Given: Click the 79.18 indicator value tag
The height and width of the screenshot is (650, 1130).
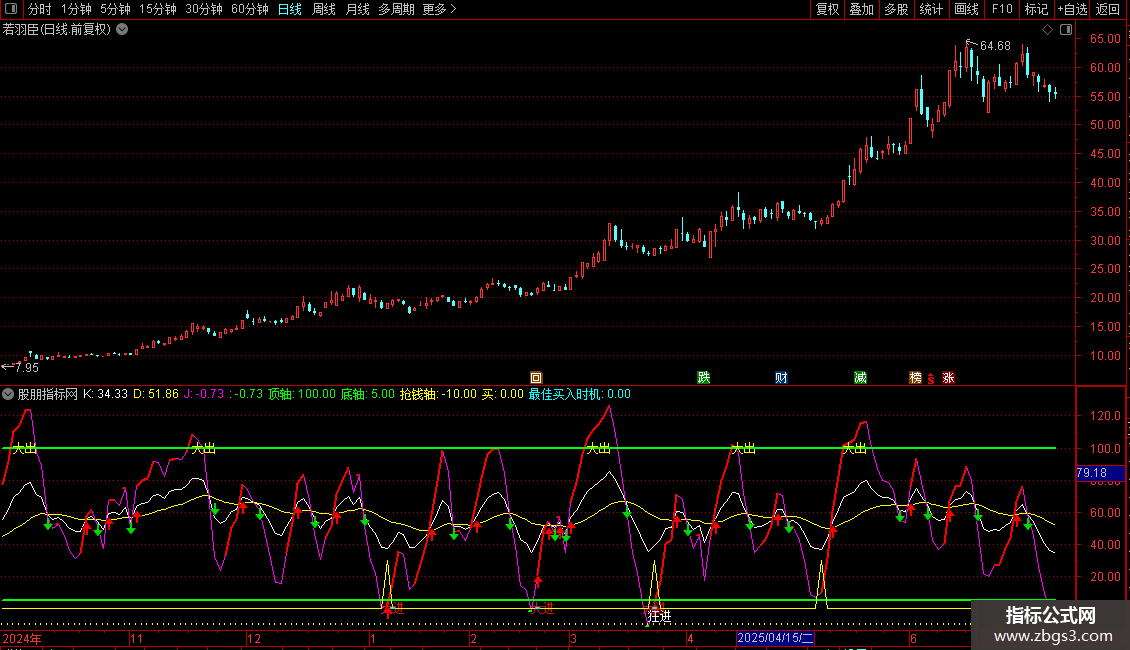Looking at the screenshot, I should tap(1099, 473).
